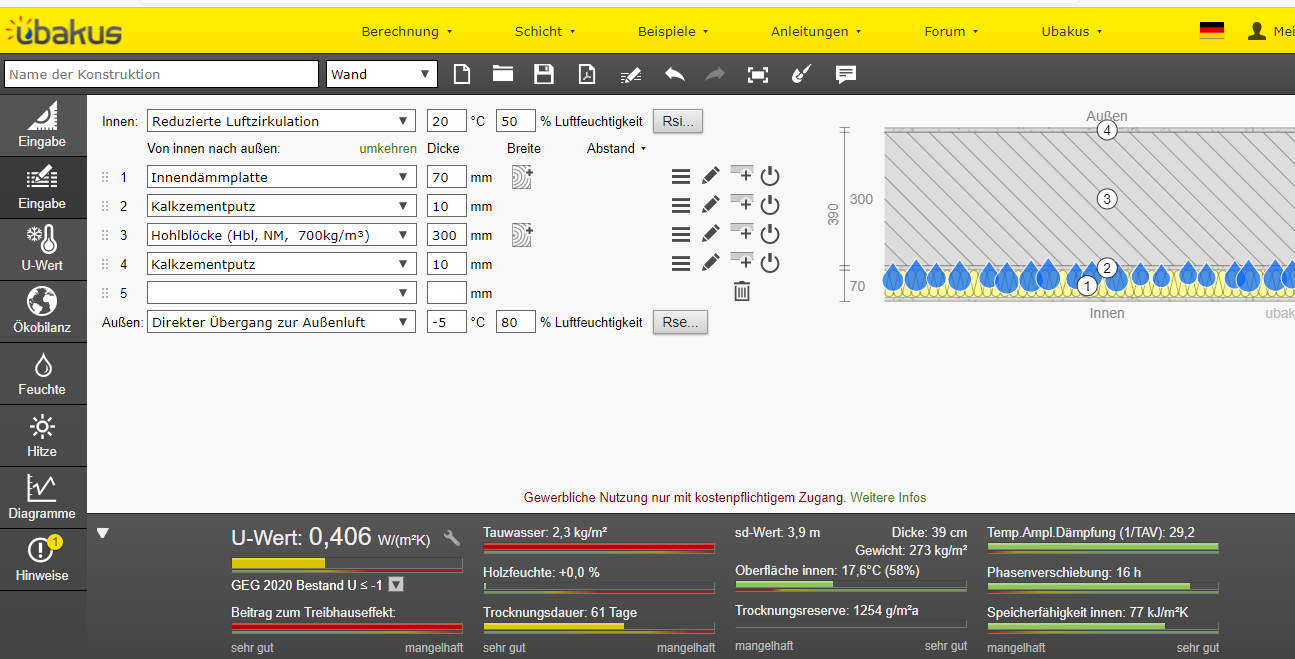Toggle power switch for Innendämmplatte layer

769,177
